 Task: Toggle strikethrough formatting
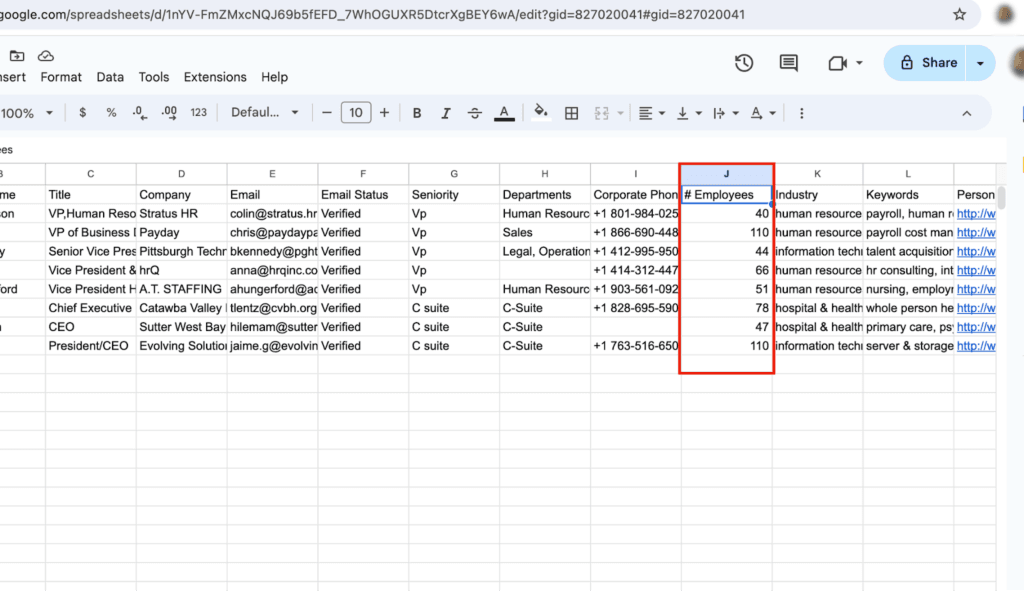(474, 113)
